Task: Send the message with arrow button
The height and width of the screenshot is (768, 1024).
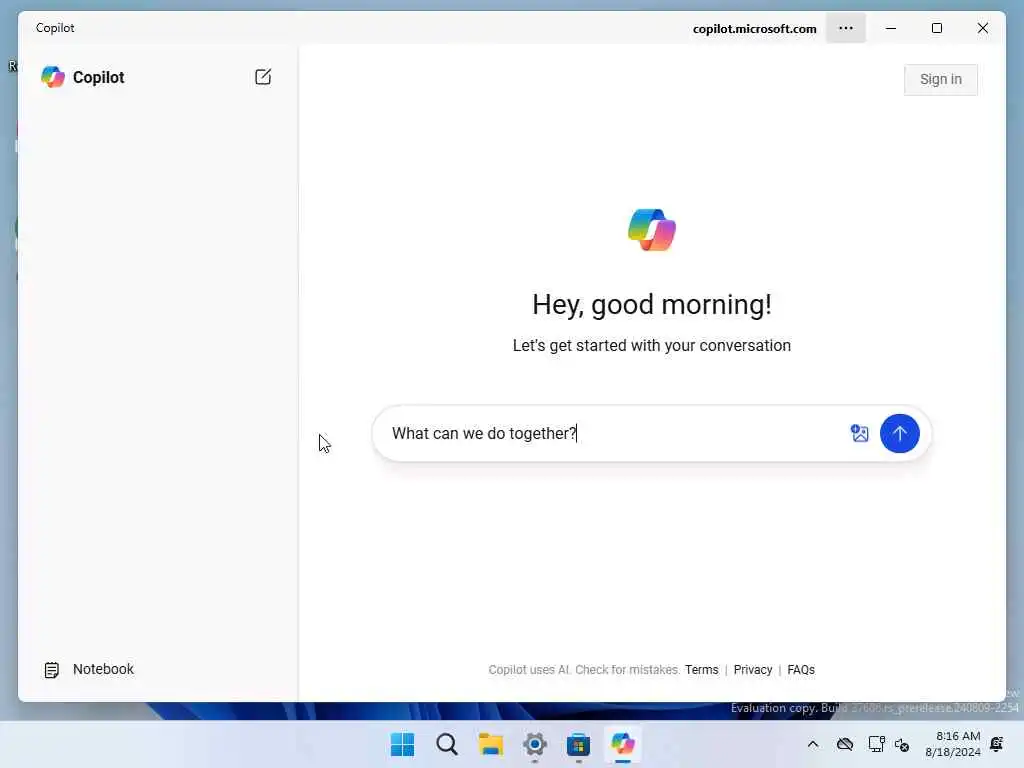Action: coord(899,433)
